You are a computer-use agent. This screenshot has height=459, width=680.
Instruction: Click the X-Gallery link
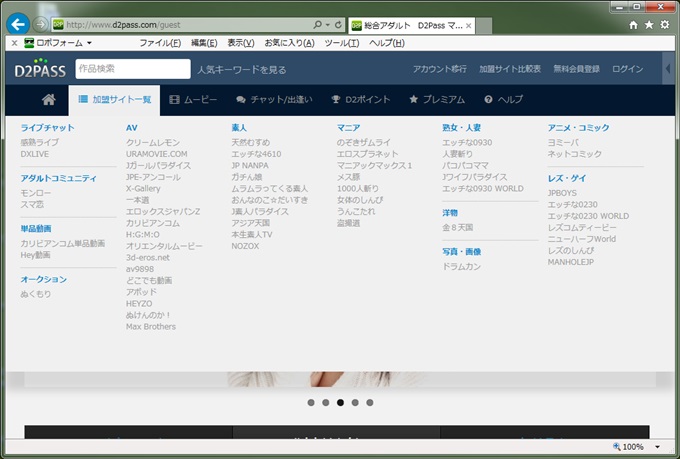(143, 189)
